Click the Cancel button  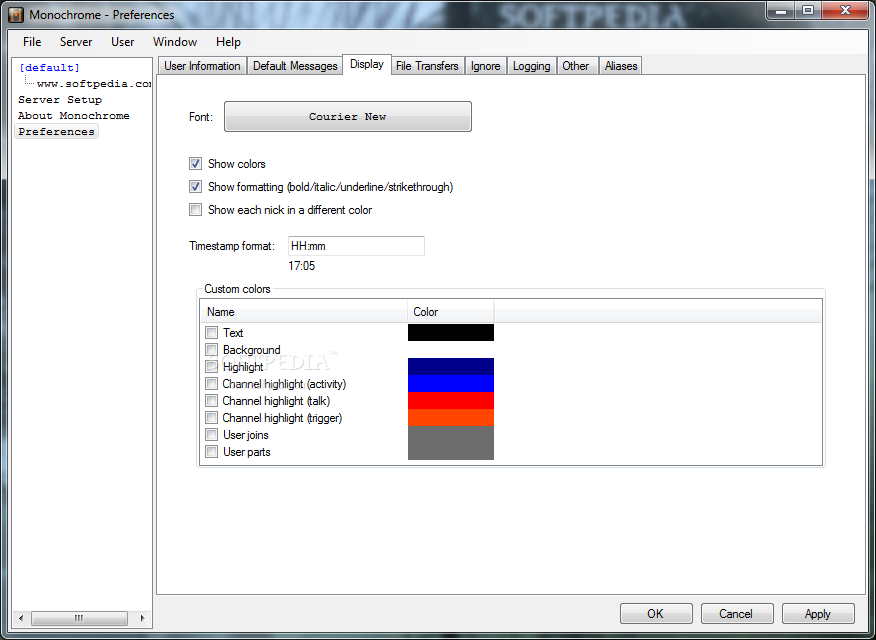pyautogui.click(x=736, y=614)
